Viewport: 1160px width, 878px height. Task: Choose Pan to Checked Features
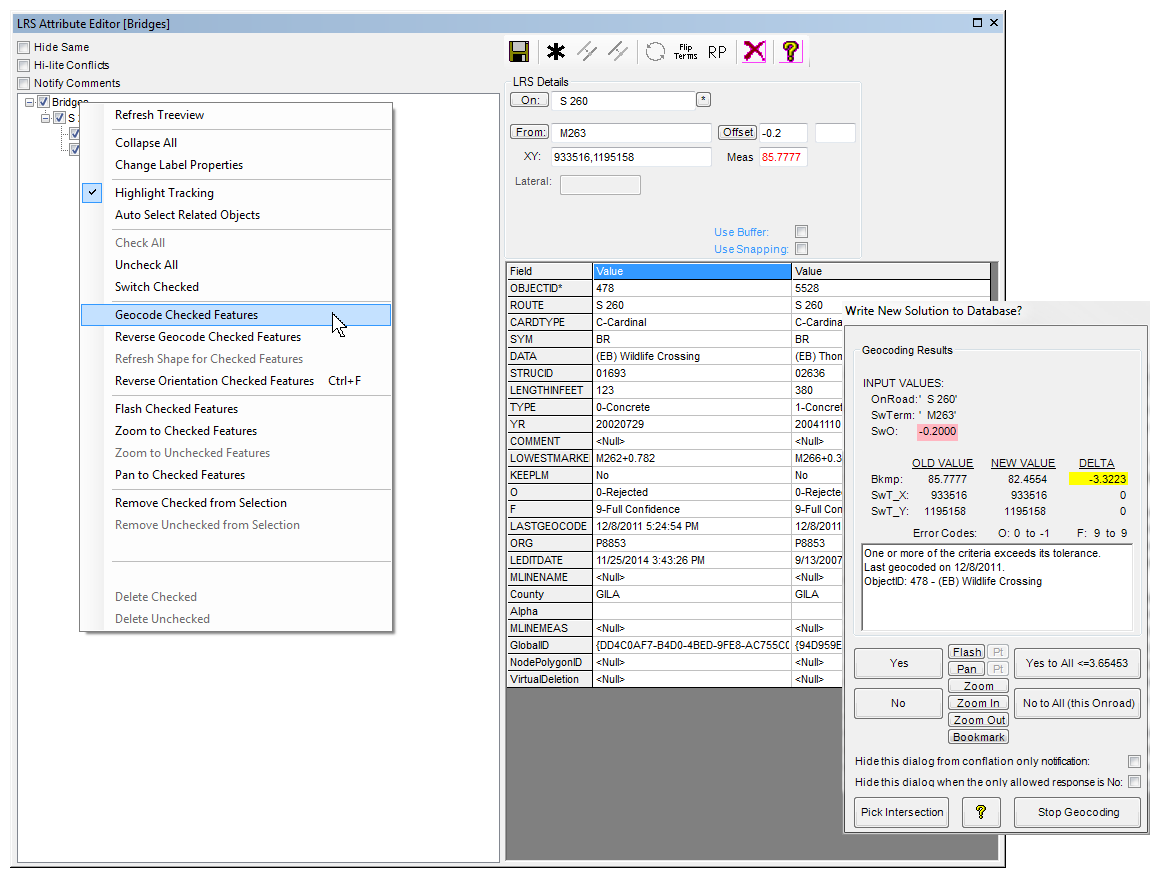(x=236, y=475)
